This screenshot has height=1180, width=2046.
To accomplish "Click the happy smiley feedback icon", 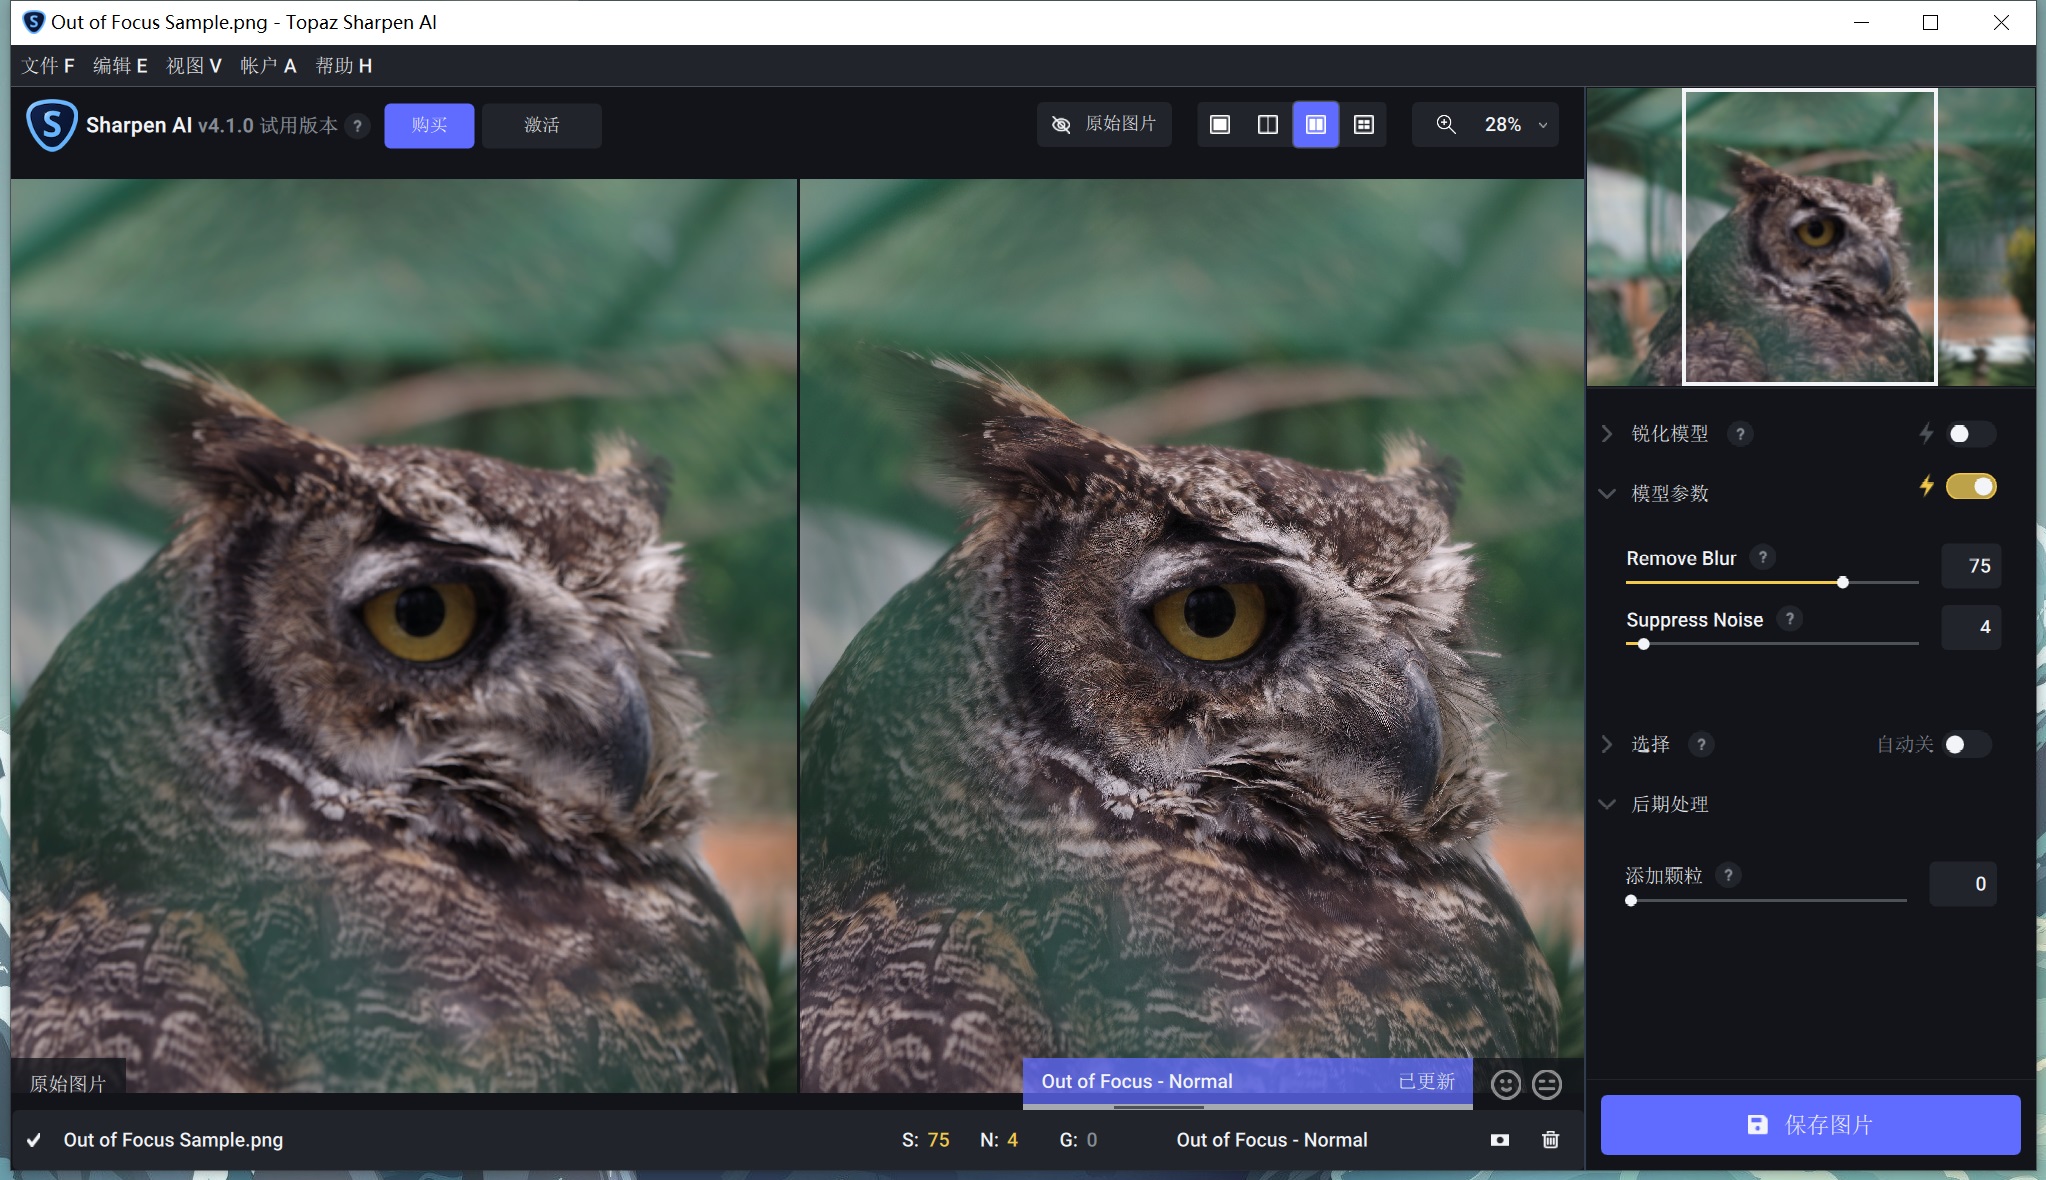I will (1505, 1084).
